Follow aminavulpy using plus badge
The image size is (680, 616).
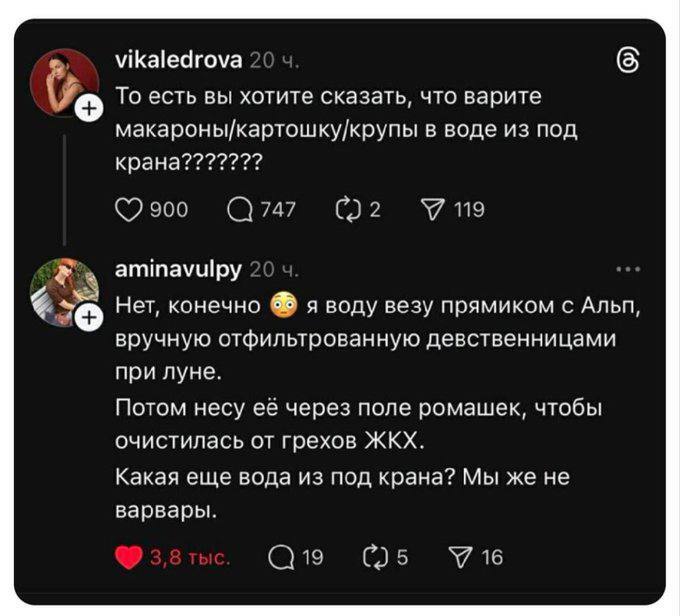[88, 318]
